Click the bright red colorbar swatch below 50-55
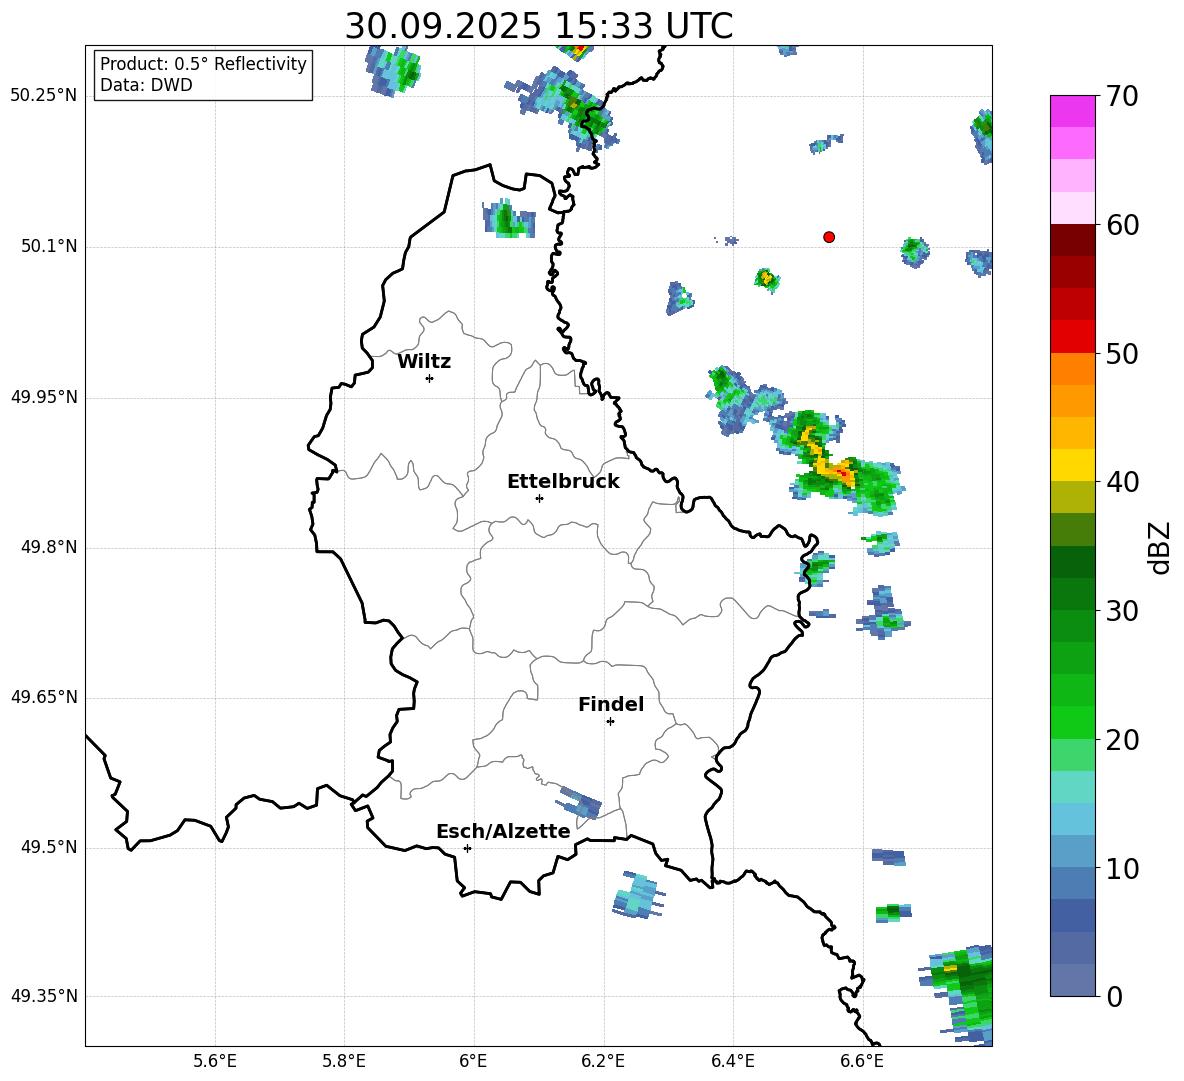 [x=1072, y=337]
